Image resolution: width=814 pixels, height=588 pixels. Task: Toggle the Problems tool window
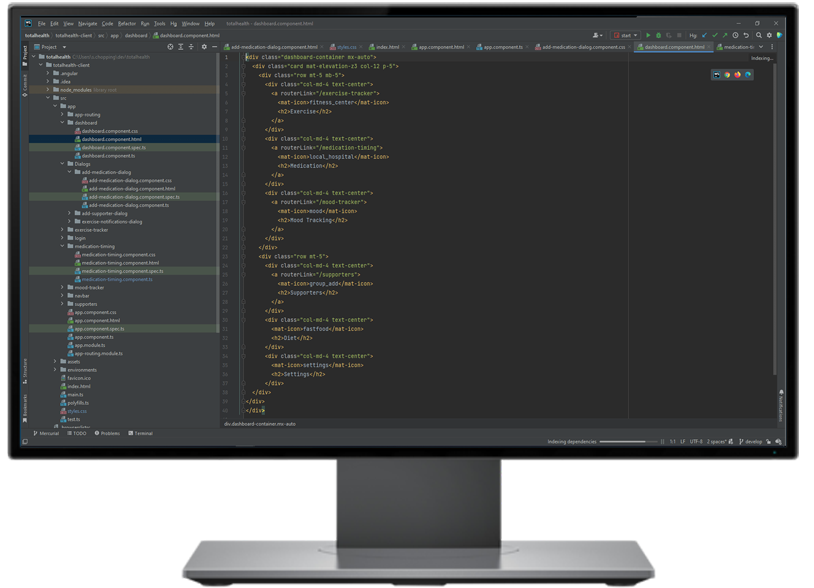pyautogui.click(x=108, y=433)
